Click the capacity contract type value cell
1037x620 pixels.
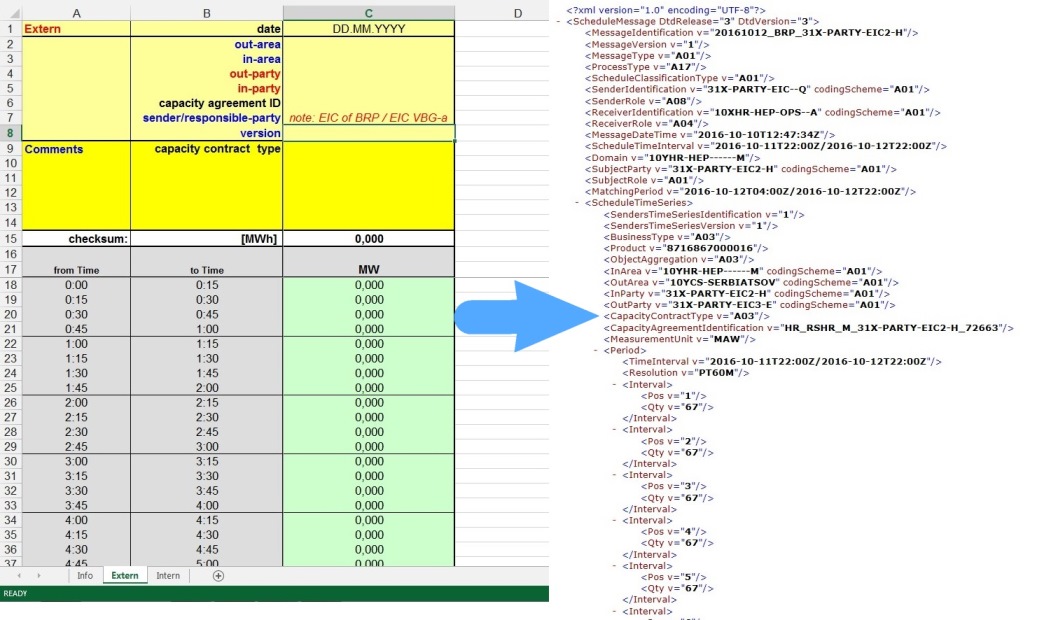click(368, 149)
